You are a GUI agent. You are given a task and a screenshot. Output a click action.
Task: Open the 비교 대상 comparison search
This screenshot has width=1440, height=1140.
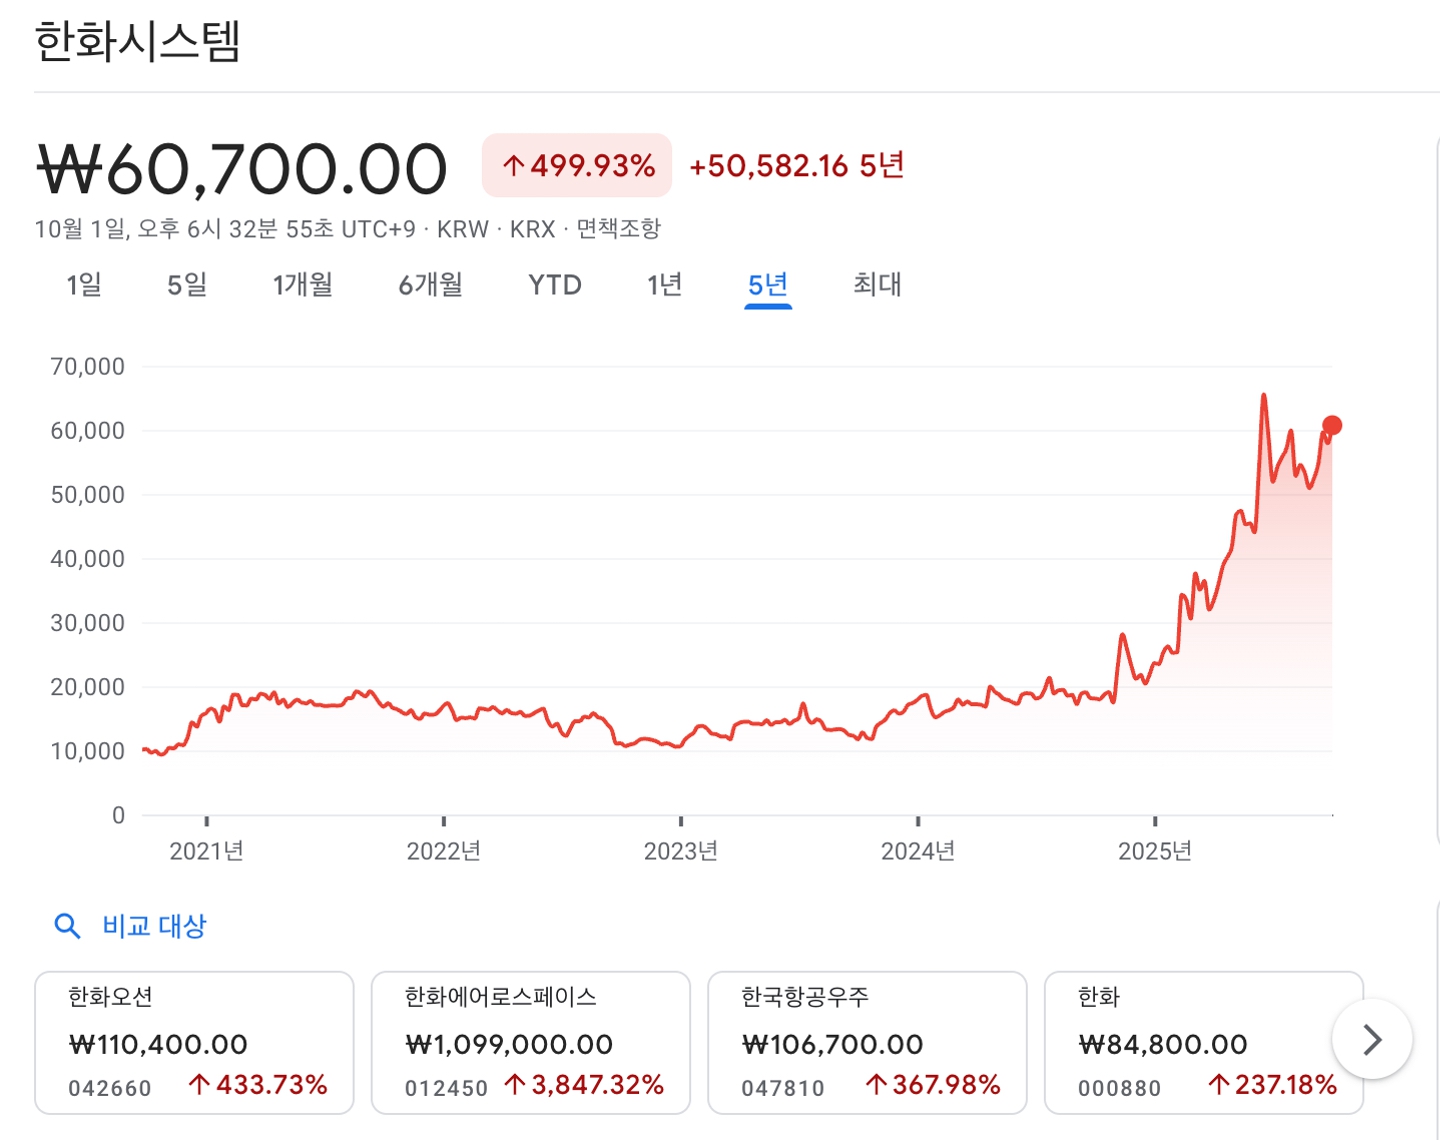tap(154, 926)
